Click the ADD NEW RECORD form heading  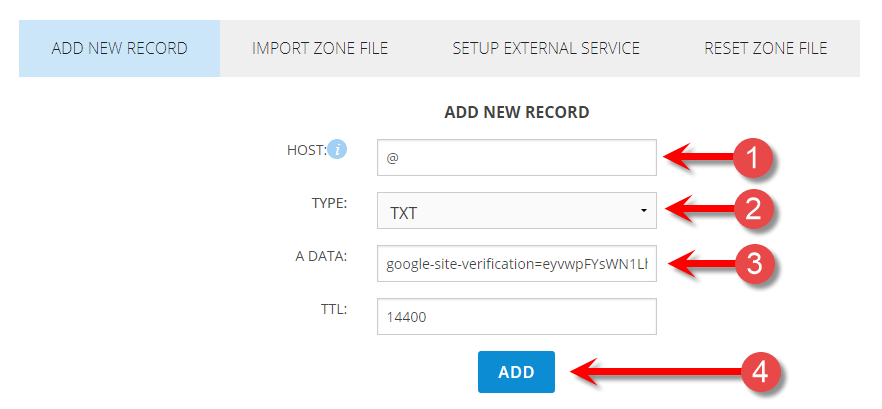tap(516, 113)
